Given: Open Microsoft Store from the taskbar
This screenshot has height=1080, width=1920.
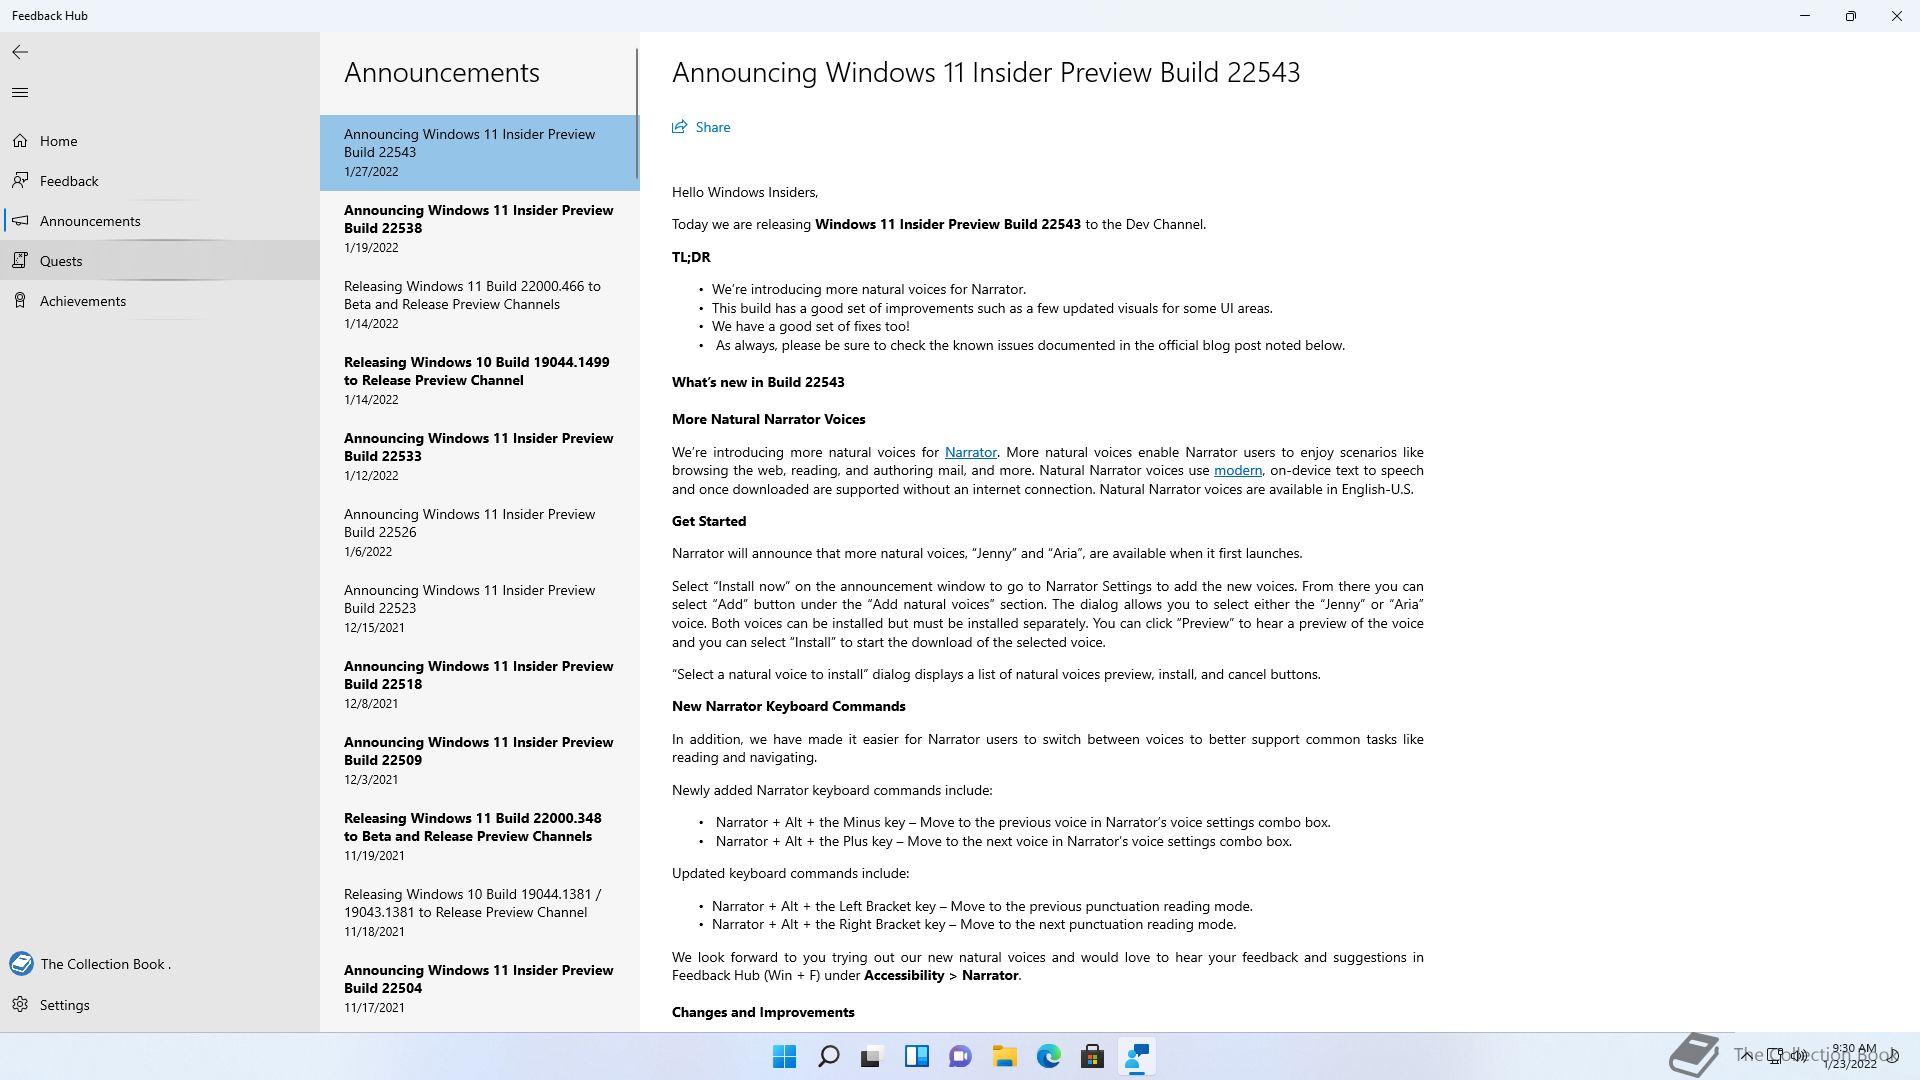Looking at the screenshot, I should point(1093,1056).
